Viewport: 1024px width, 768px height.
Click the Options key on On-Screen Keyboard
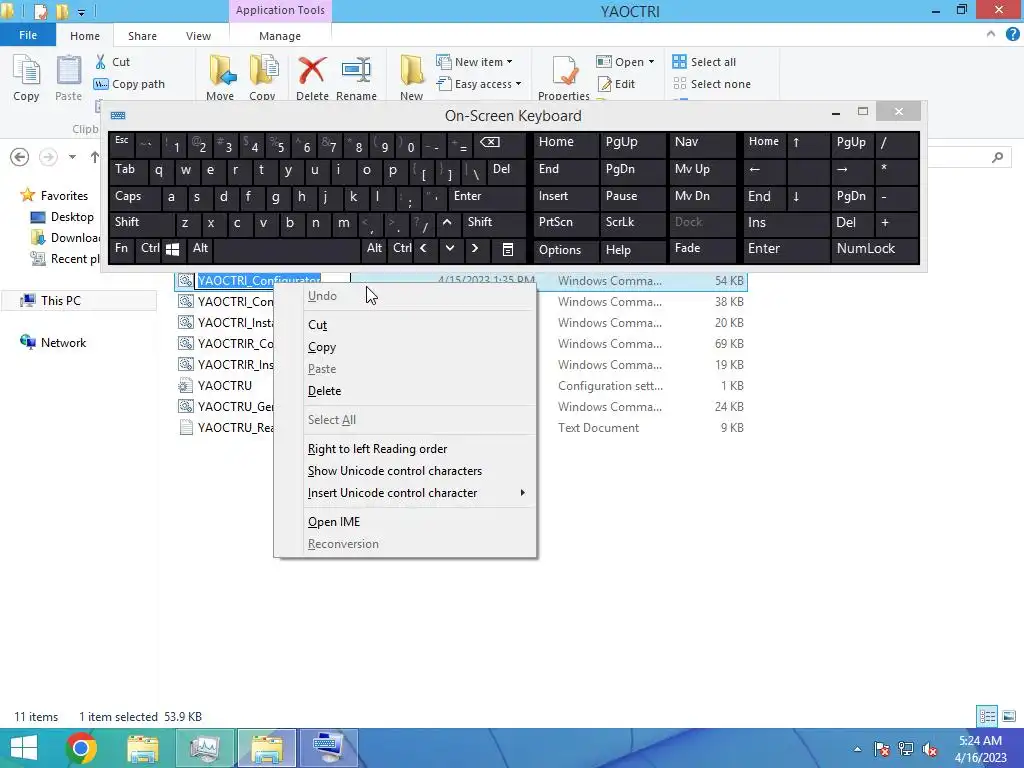click(566, 249)
